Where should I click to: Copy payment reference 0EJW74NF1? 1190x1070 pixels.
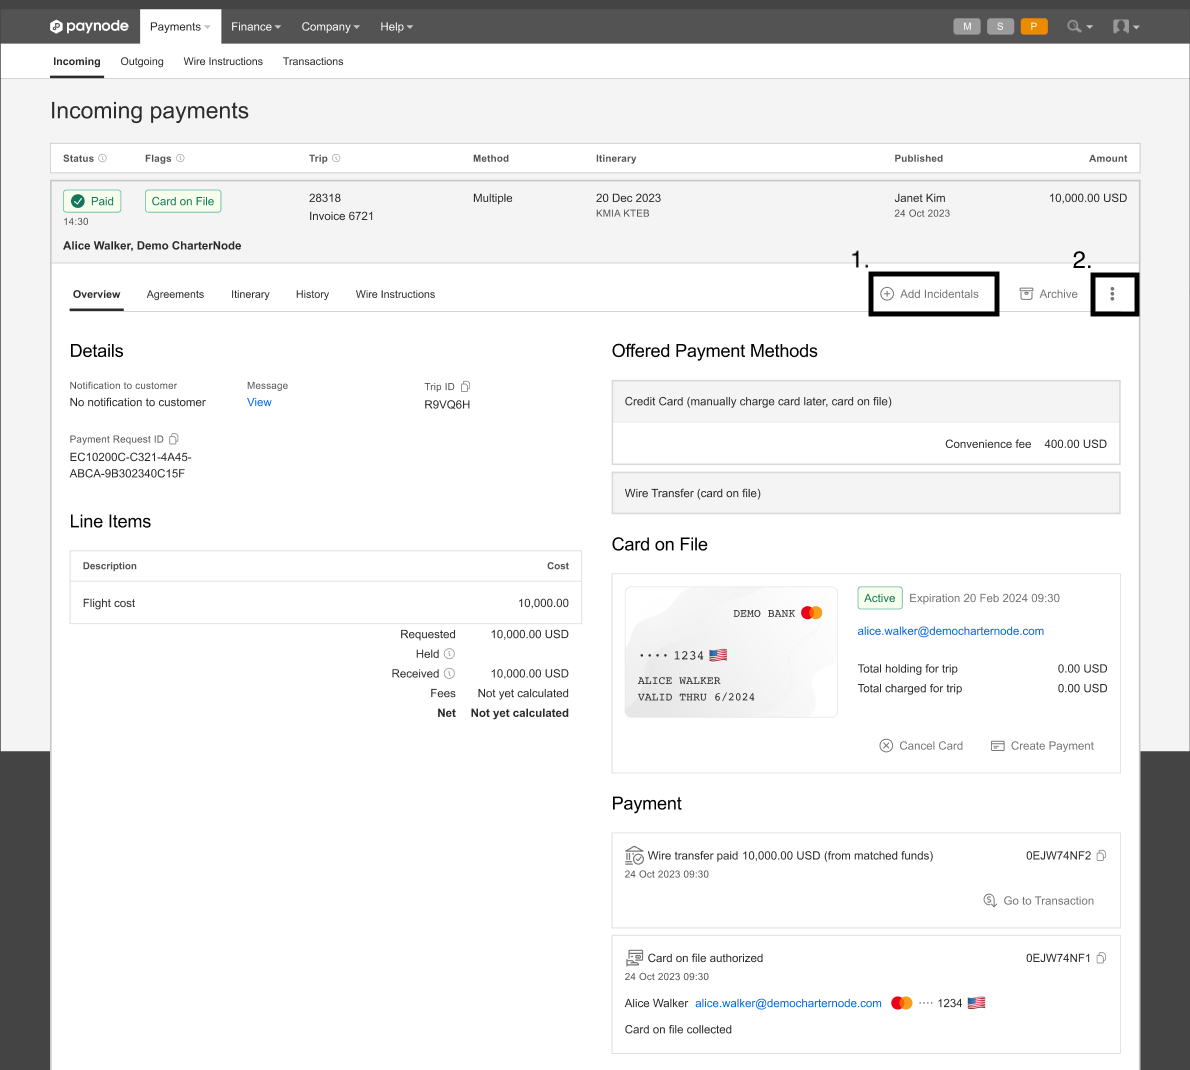pos(1101,958)
